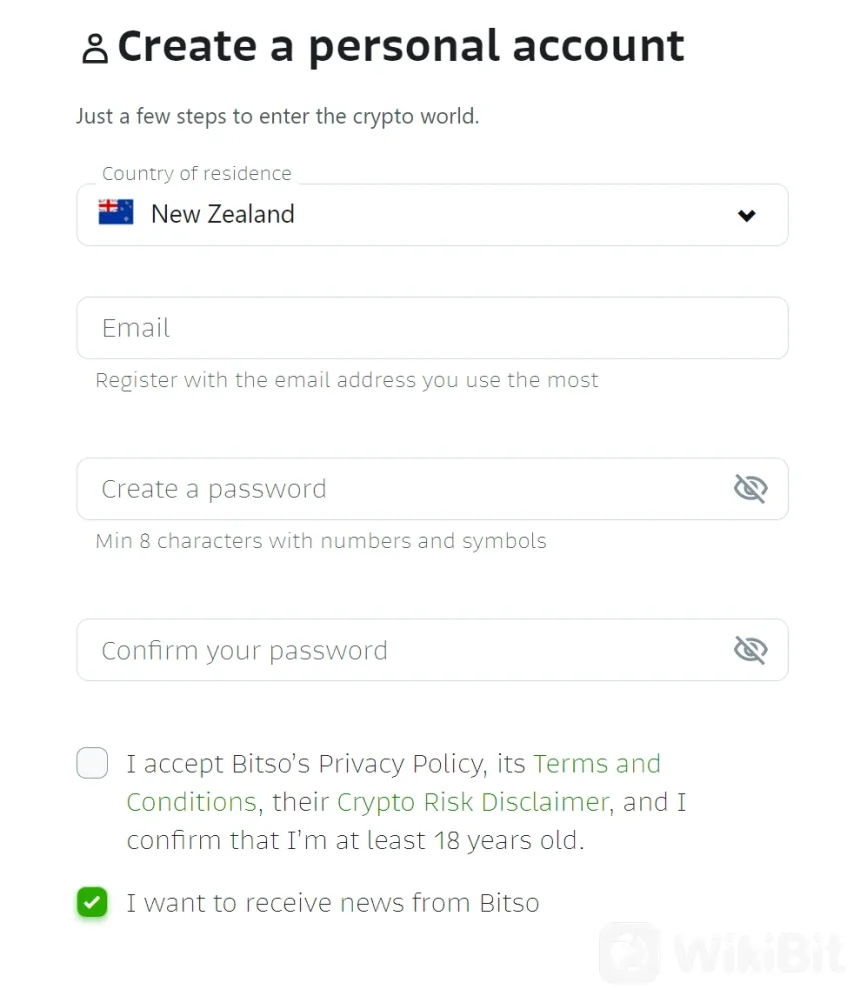Reveal the confirm password with its eye icon
The width and height of the screenshot is (860, 1003).
750,650
